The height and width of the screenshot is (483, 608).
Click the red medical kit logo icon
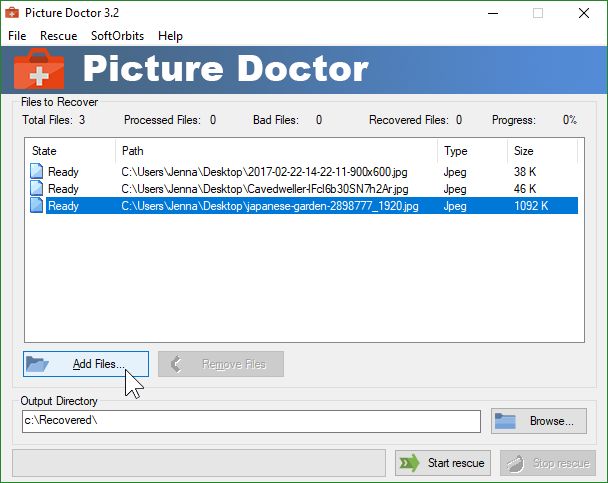[x=39, y=70]
